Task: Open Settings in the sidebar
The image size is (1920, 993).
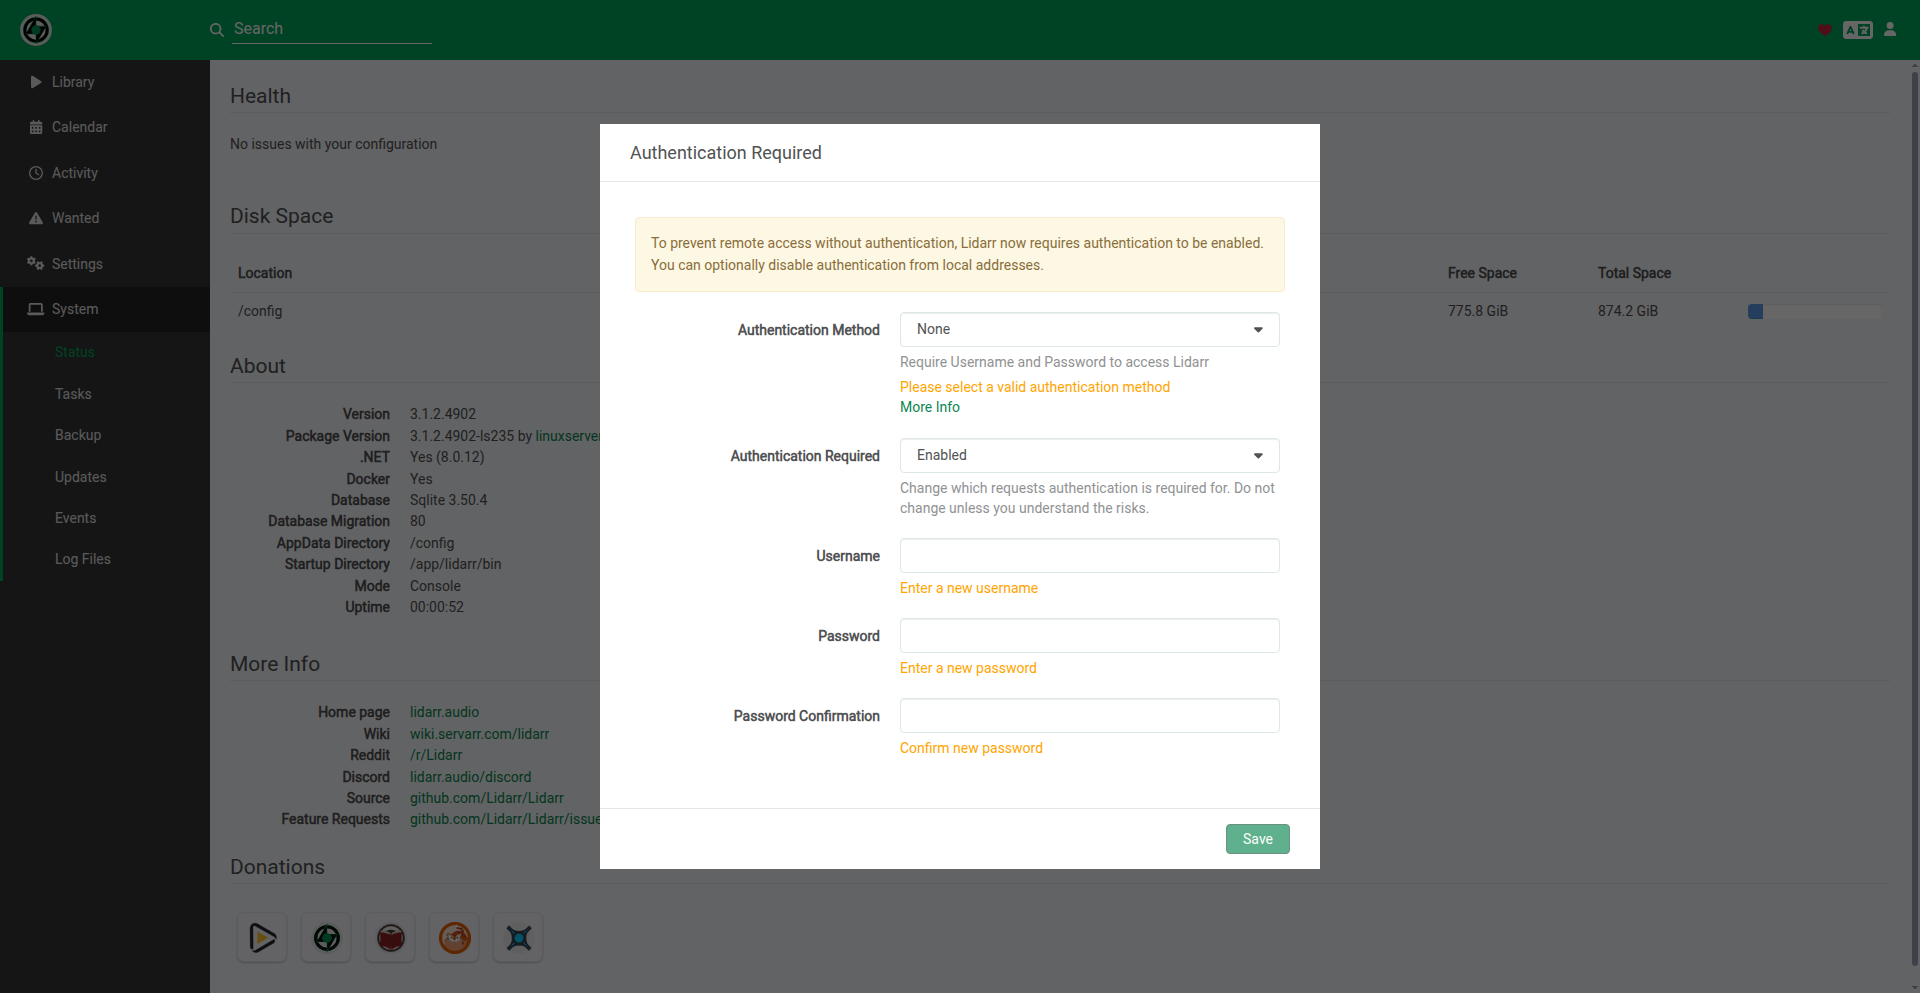Action: [x=77, y=264]
